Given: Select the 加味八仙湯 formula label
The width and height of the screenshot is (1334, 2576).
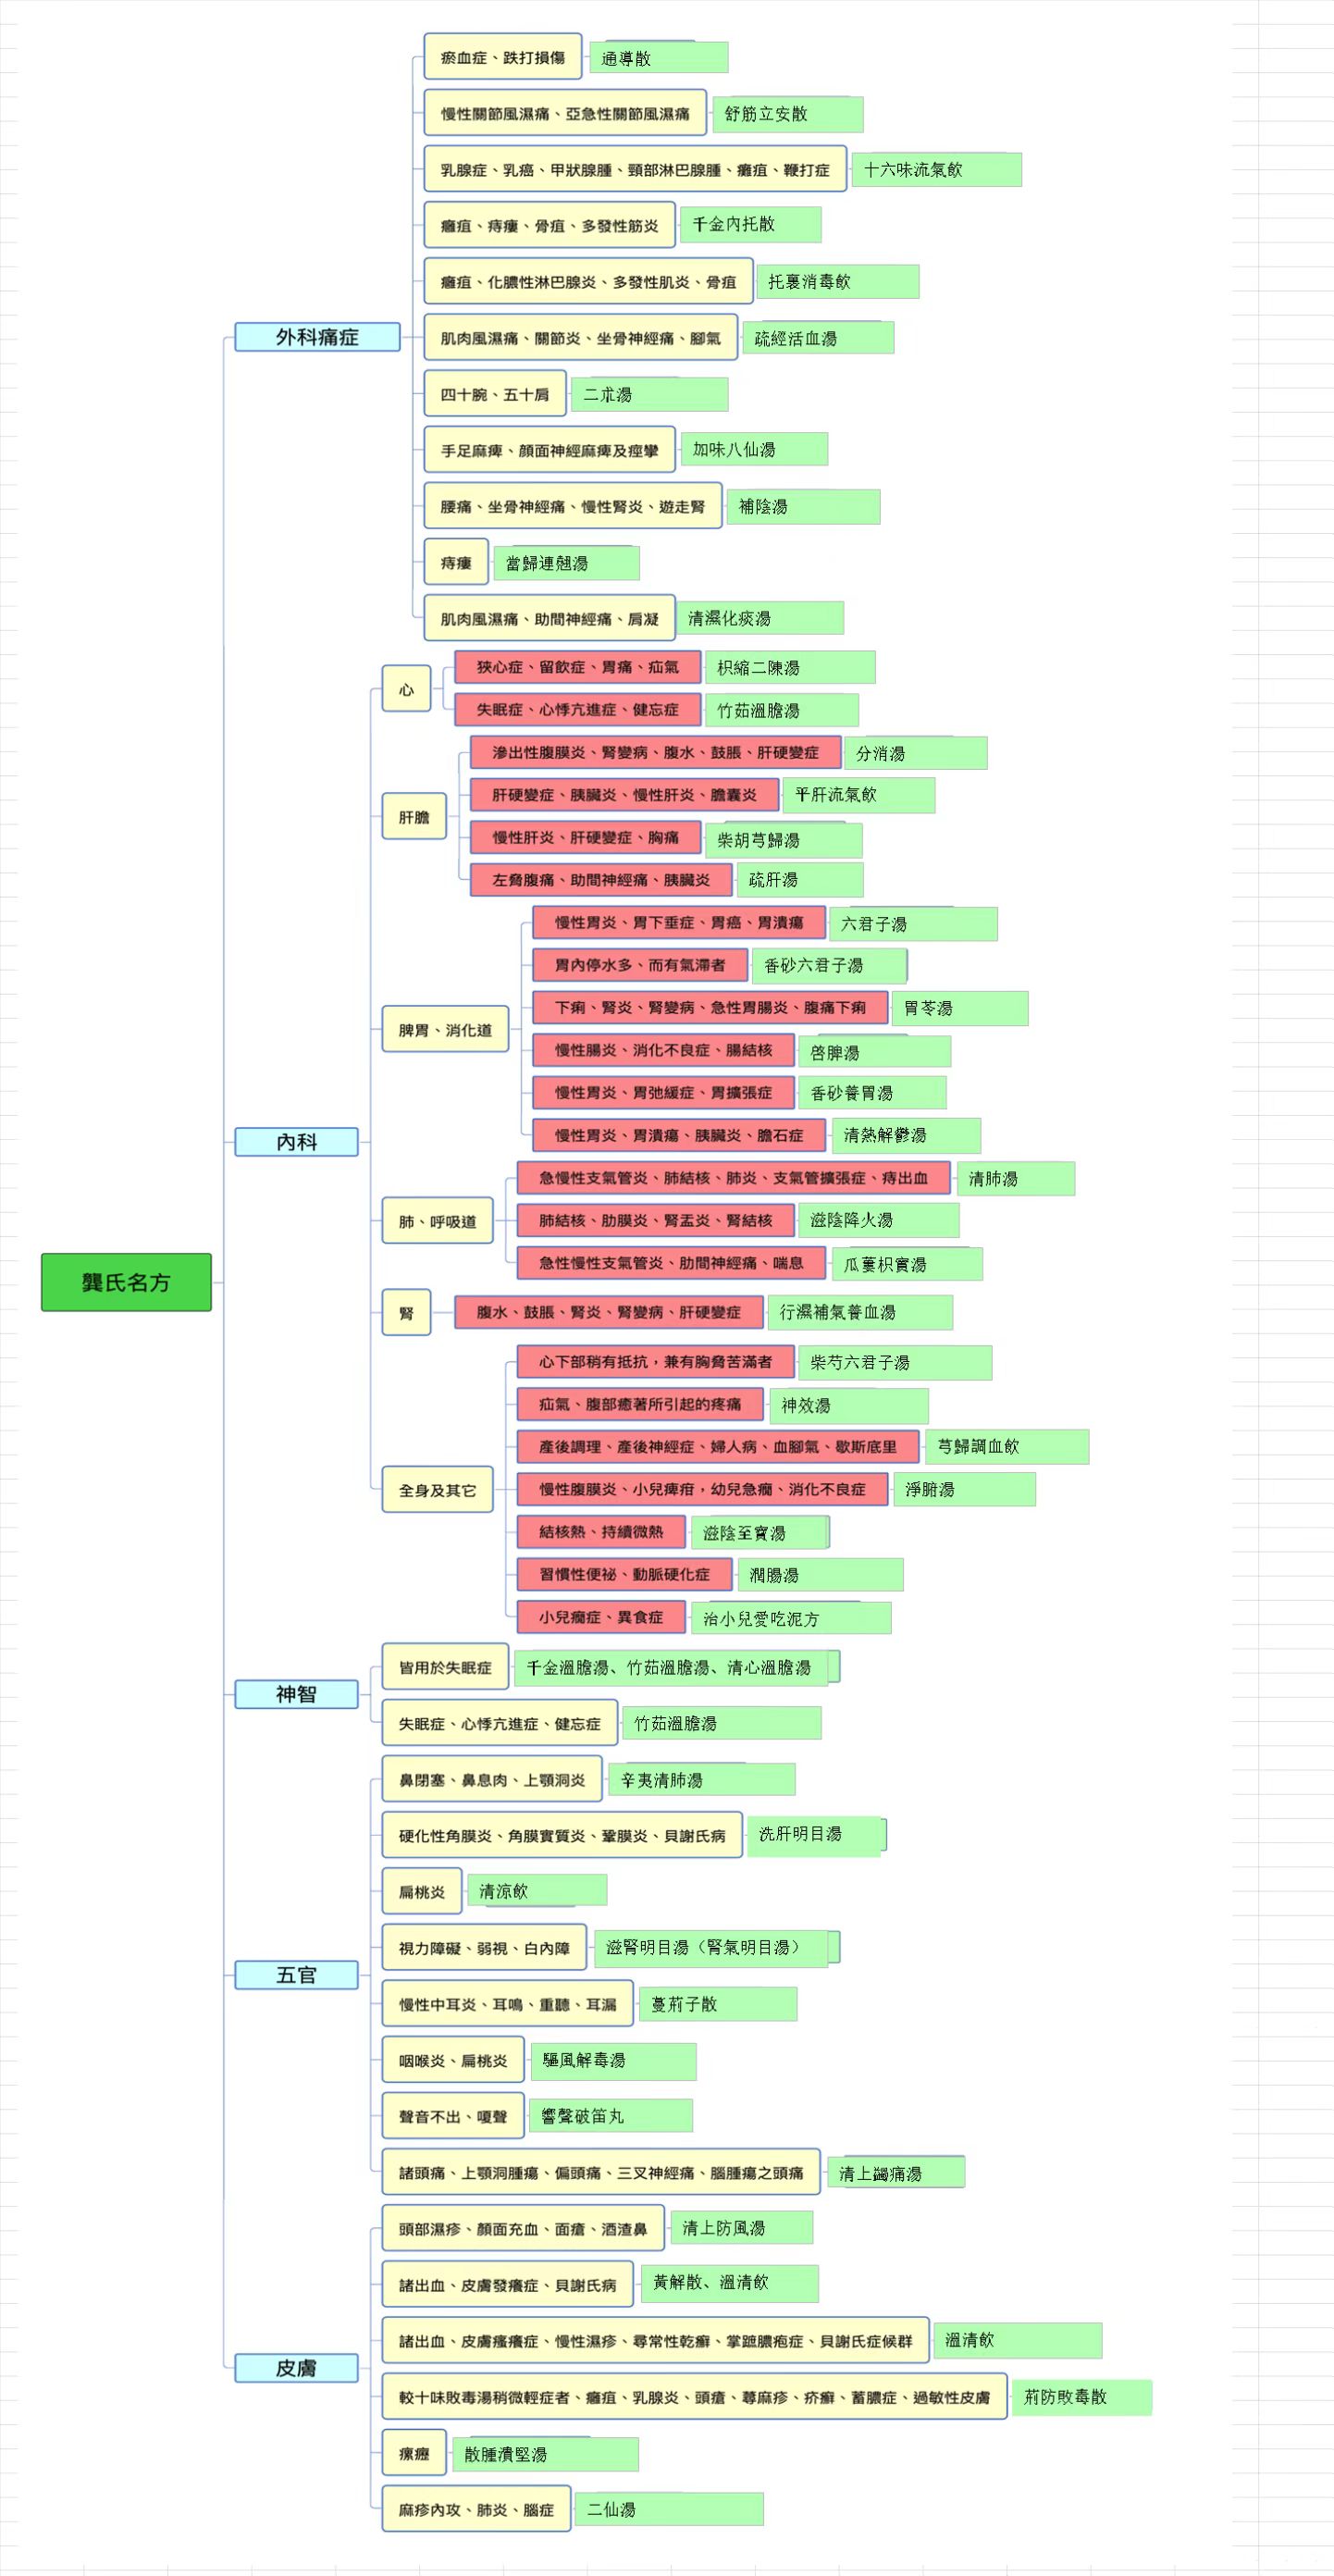Looking at the screenshot, I should pyautogui.click(x=754, y=450).
